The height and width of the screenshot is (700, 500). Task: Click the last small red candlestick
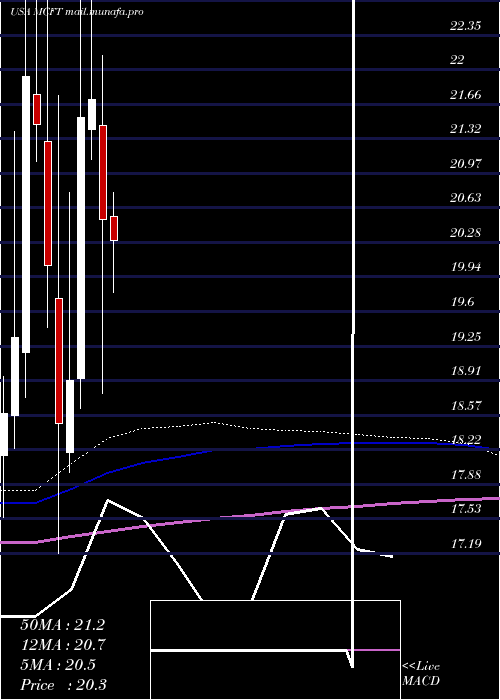(114, 229)
